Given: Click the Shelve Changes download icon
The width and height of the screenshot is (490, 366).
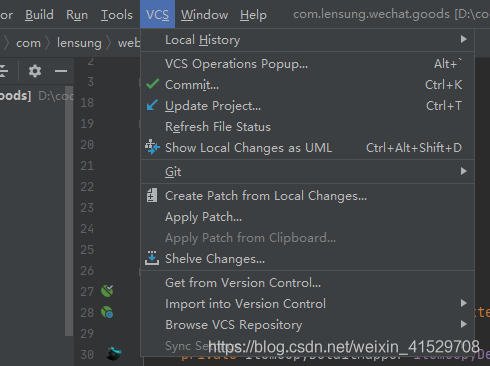Looking at the screenshot, I should [x=152, y=258].
